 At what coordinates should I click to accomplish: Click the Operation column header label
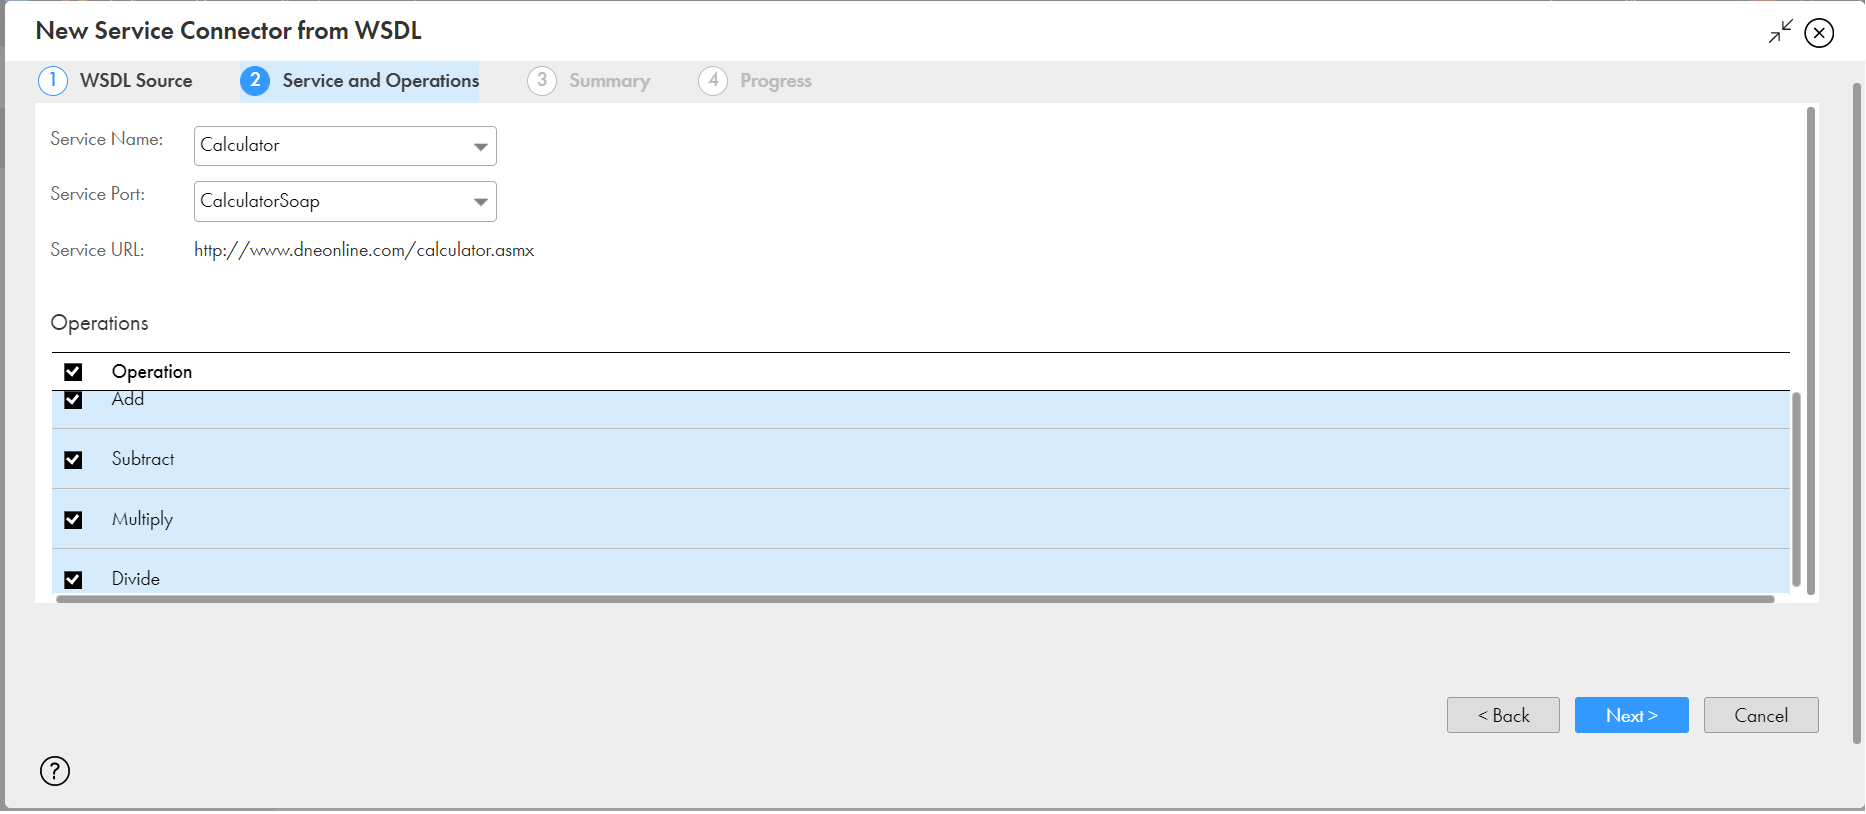click(x=152, y=372)
